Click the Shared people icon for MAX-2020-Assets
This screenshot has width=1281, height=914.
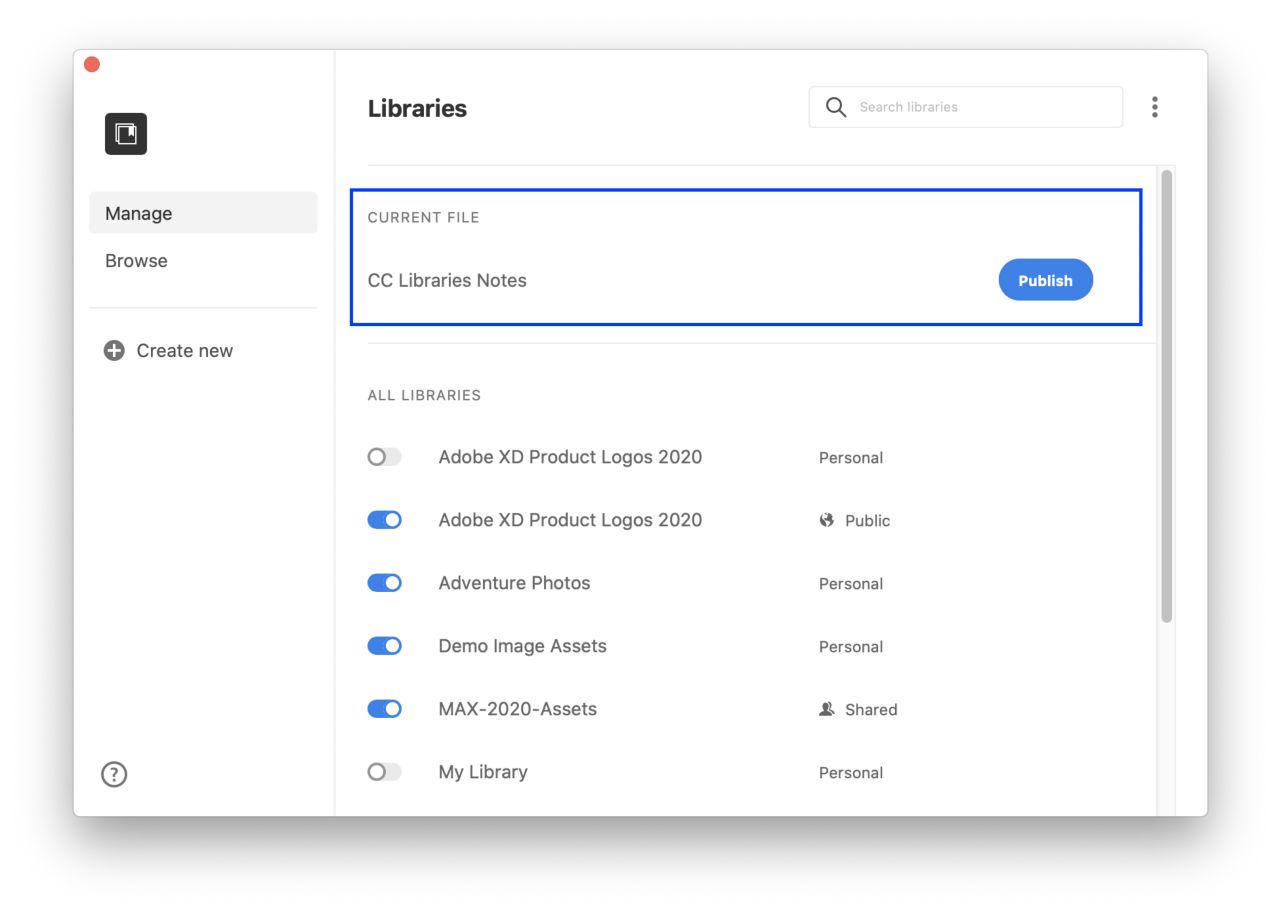click(x=826, y=709)
